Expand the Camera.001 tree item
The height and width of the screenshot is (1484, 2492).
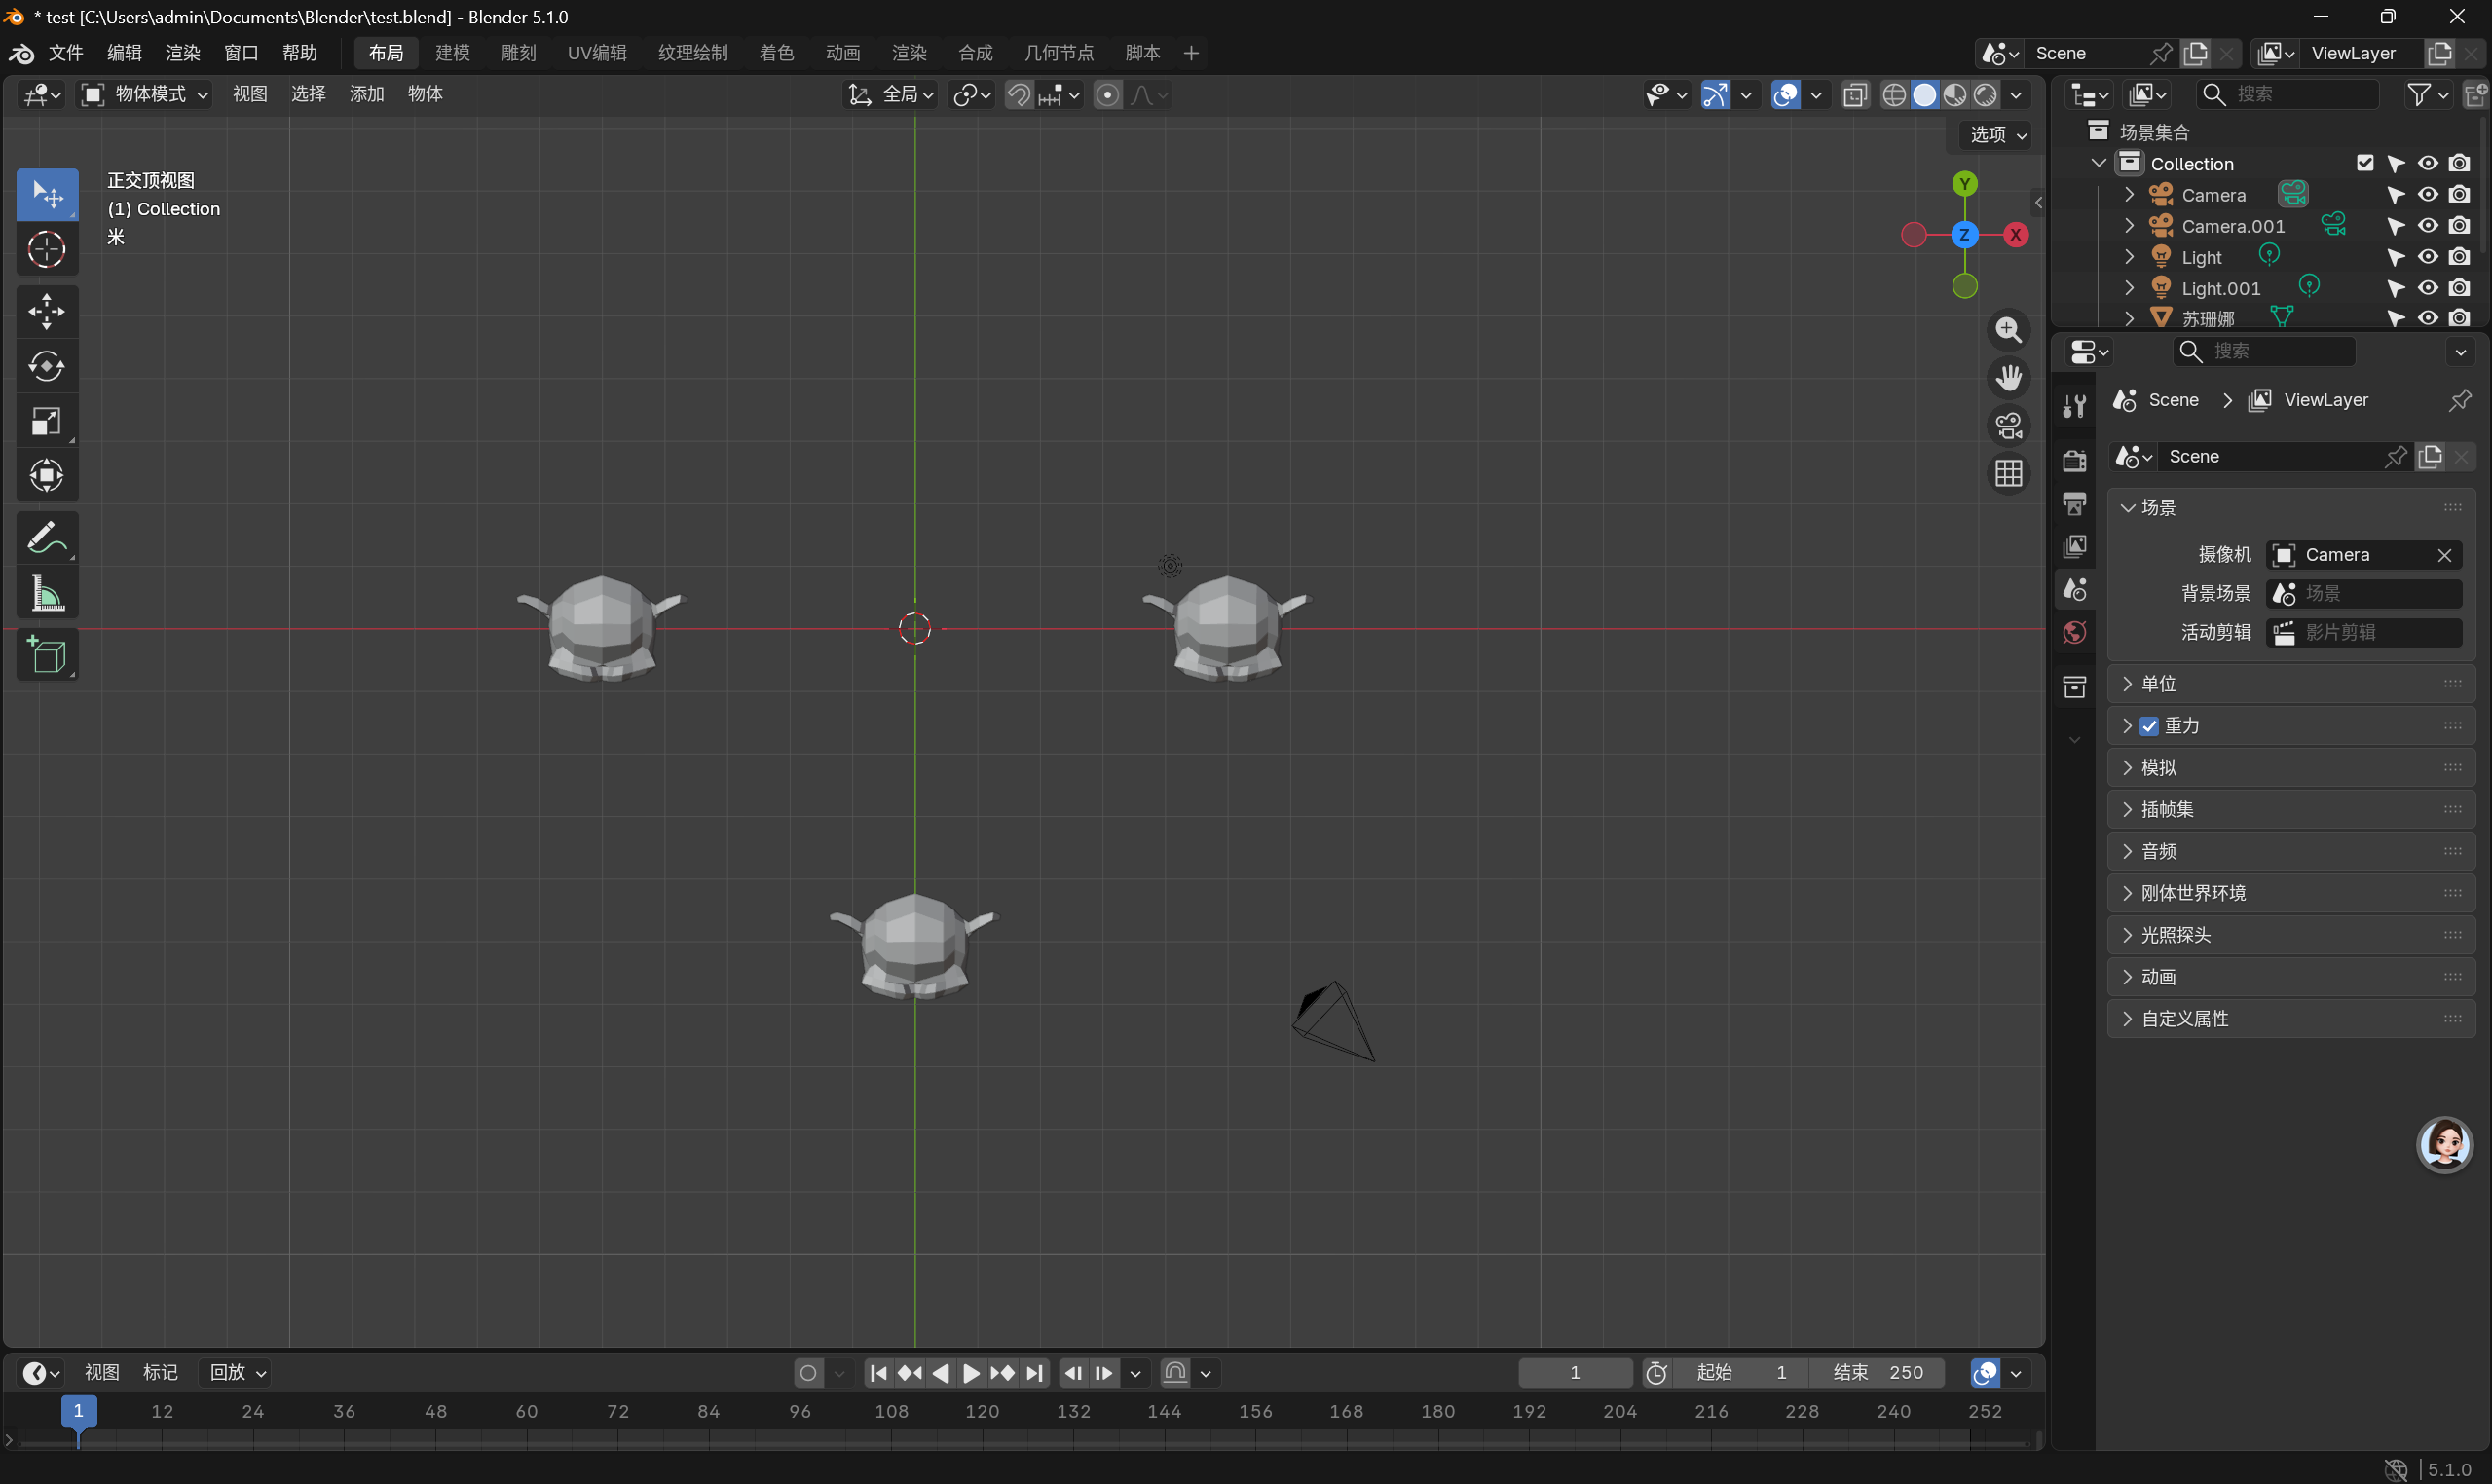click(2129, 226)
